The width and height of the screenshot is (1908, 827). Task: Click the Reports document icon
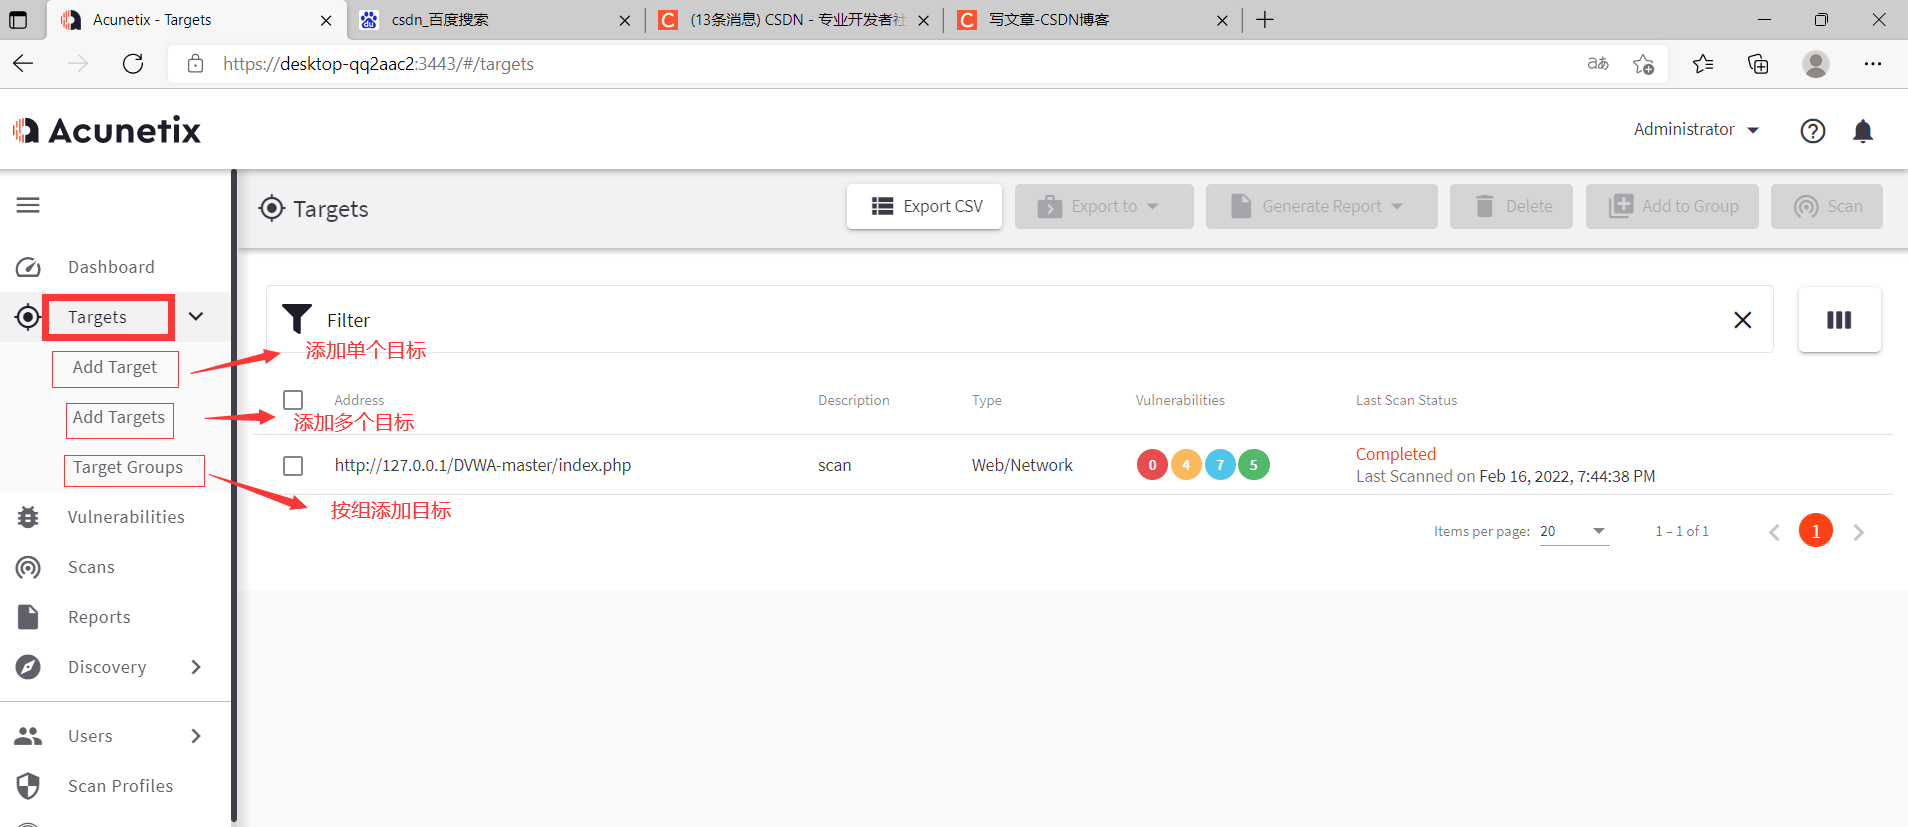coord(28,617)
